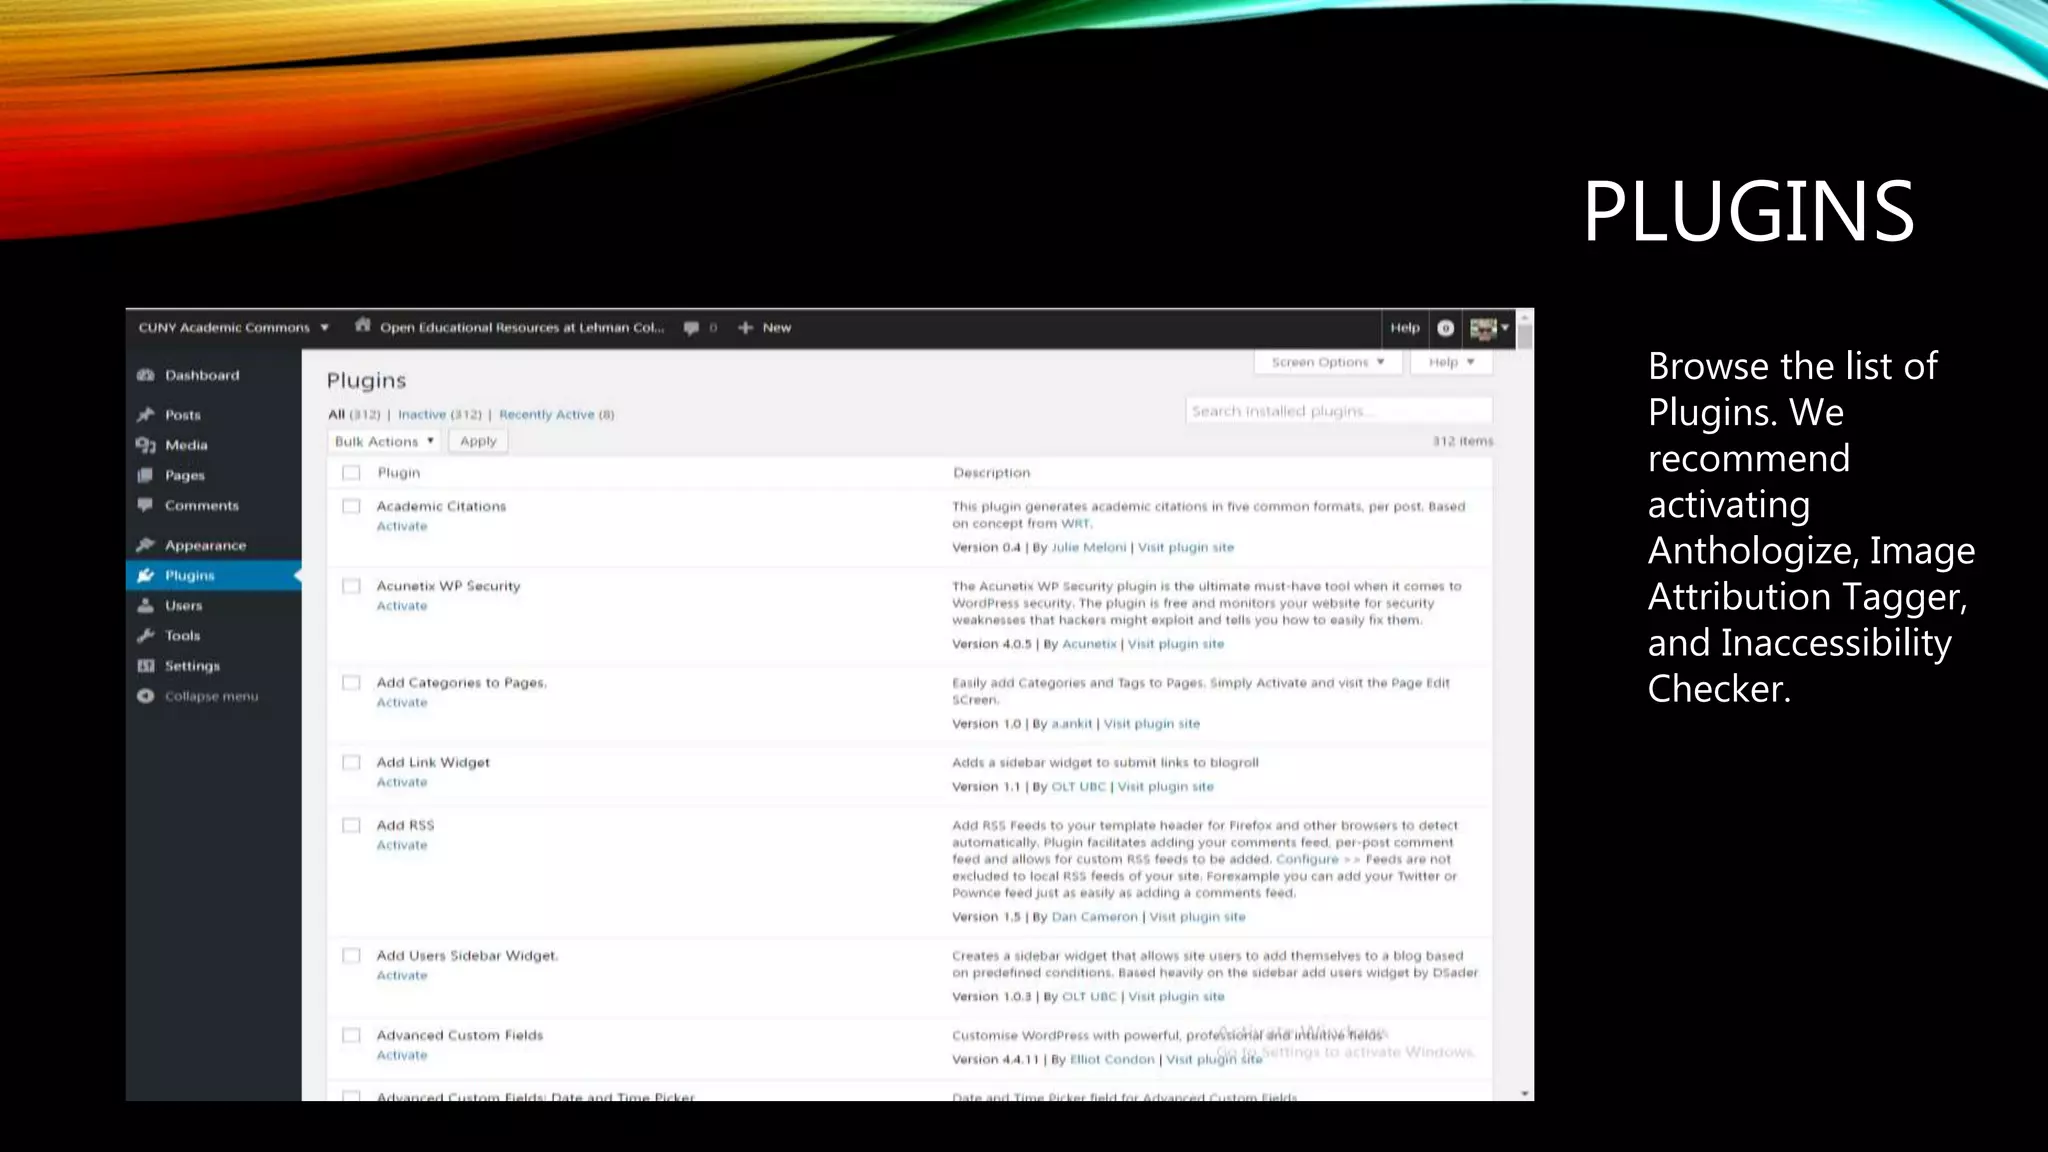Click the Settings sliders icon
The width and height of the screenshot is (2048, 1152).
[x=146, y=666]
